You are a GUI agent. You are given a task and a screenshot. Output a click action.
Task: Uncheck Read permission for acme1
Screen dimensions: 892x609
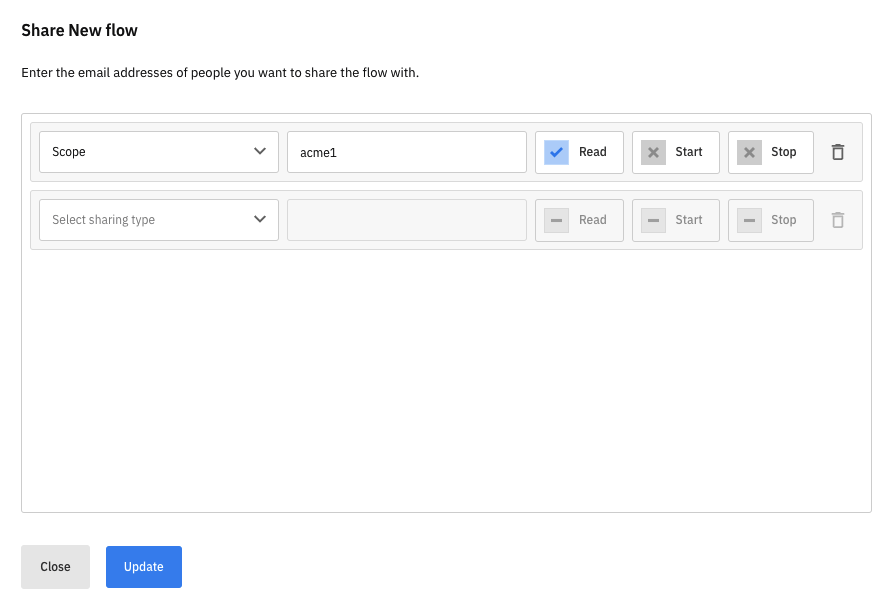(557, 152)
